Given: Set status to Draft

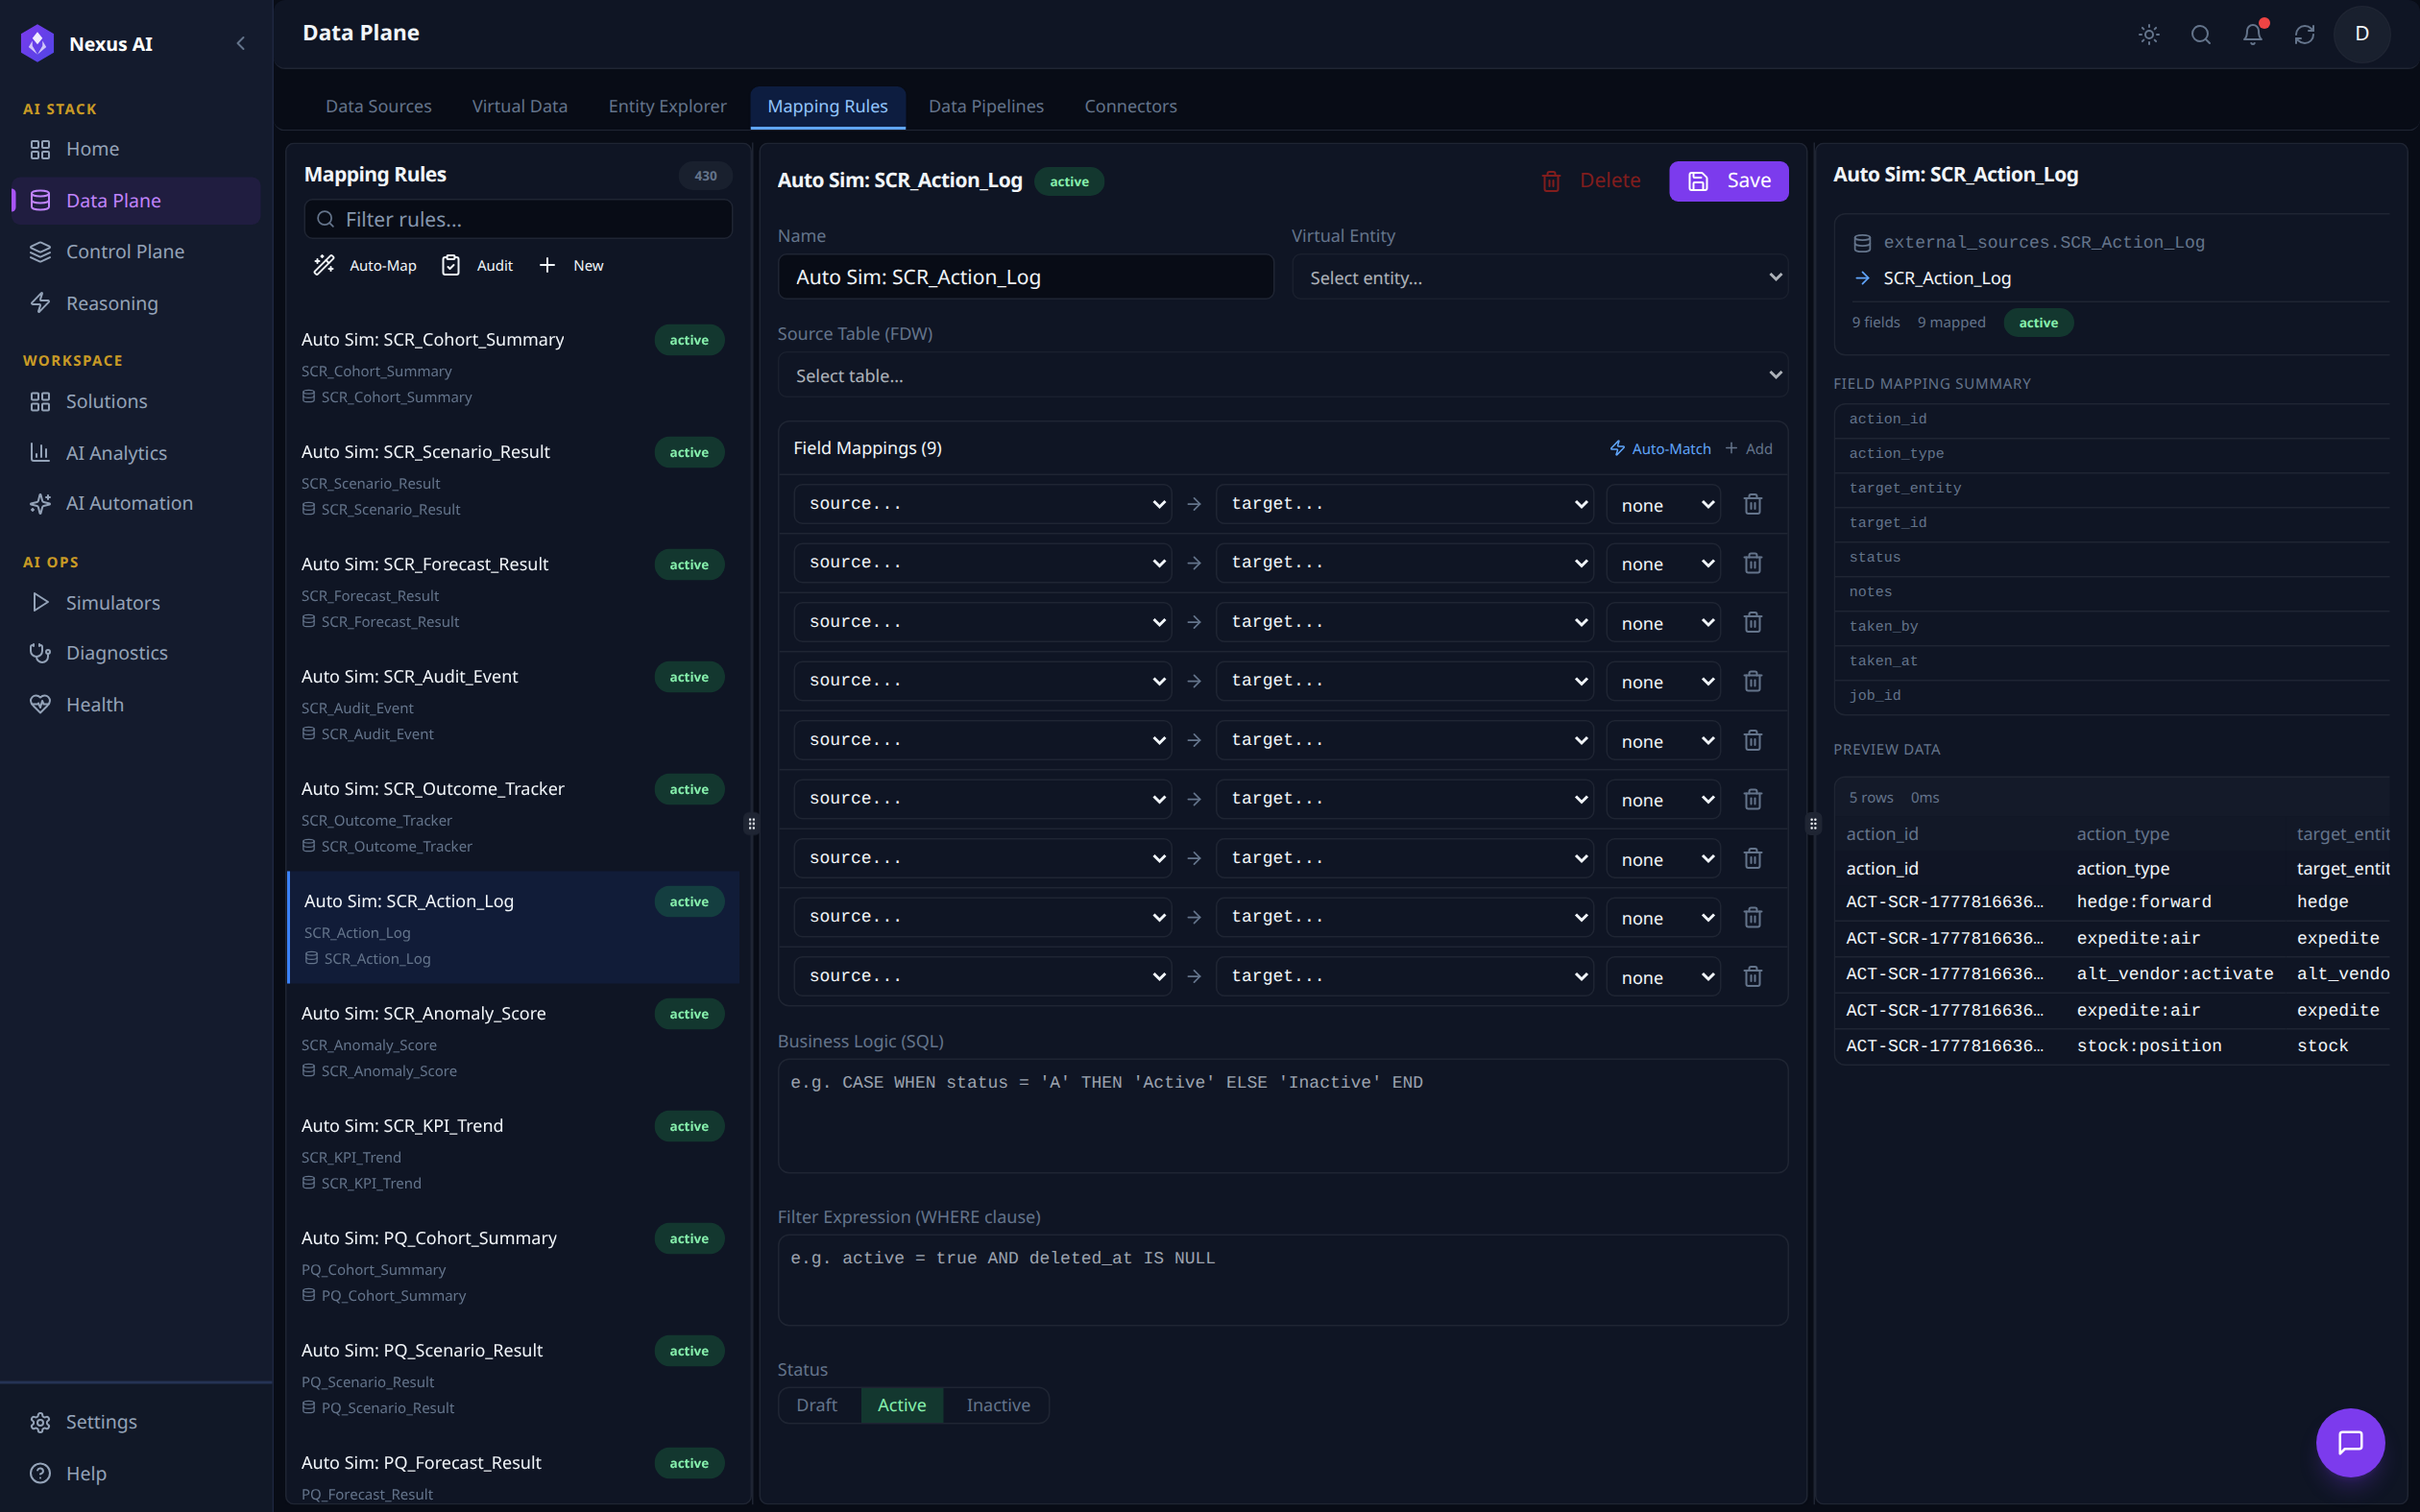Looking at the screenshot, I should point(817,1405).
